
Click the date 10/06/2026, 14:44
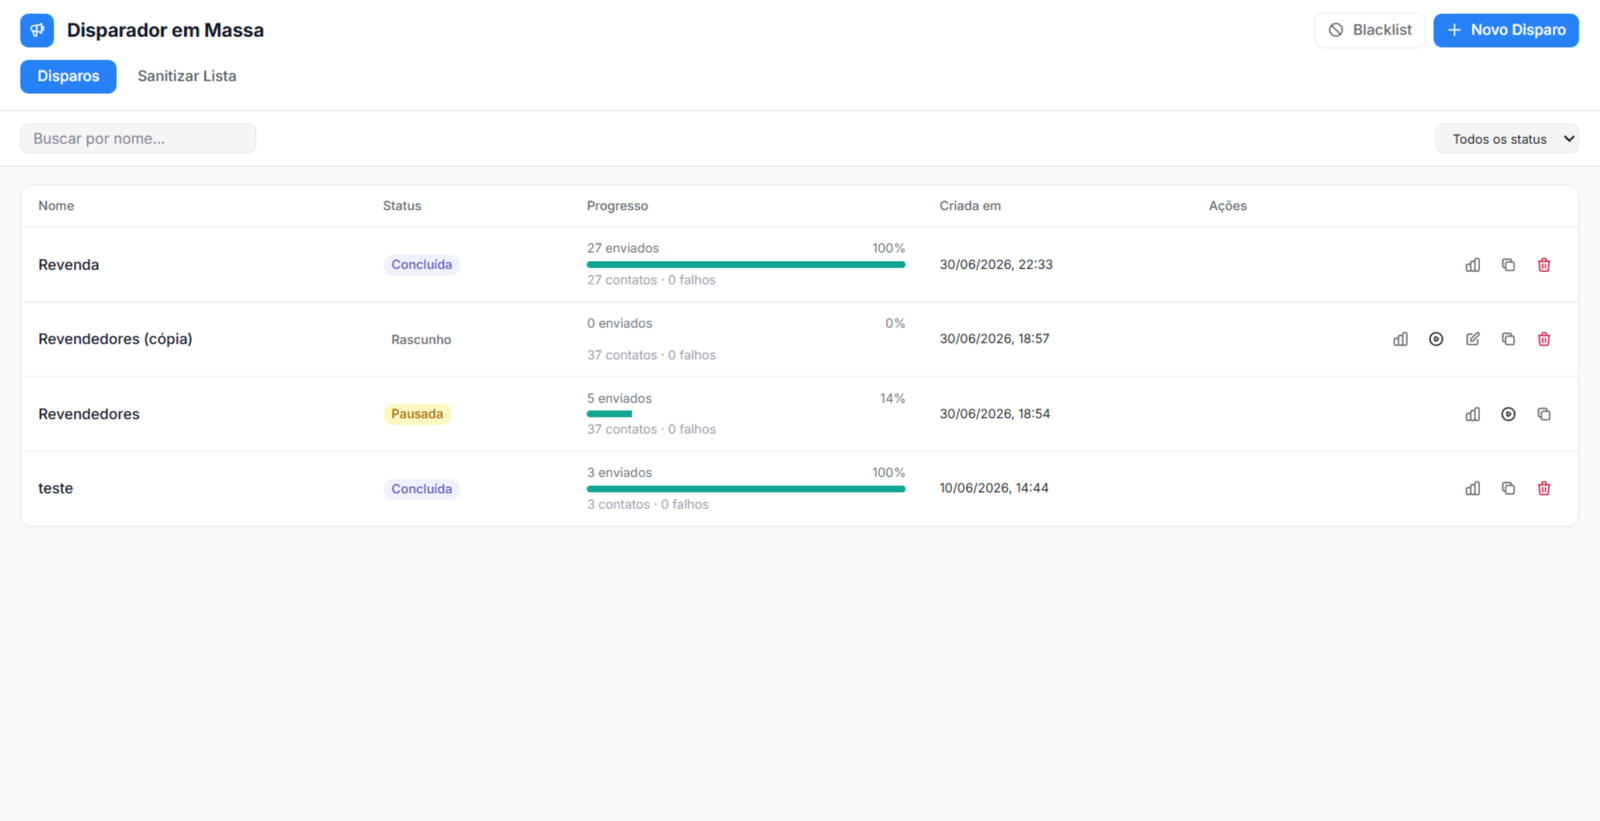tap(994, 488)
